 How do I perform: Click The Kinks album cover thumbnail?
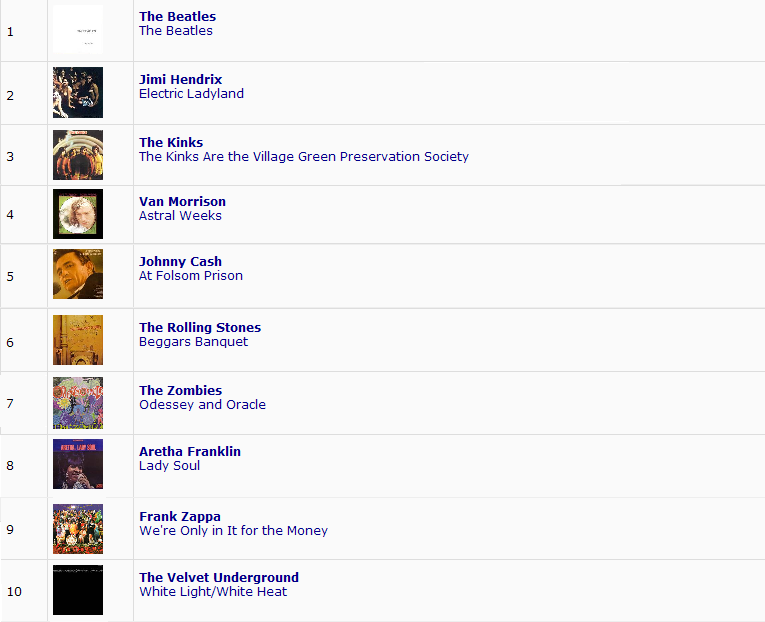tap(78, 155)
